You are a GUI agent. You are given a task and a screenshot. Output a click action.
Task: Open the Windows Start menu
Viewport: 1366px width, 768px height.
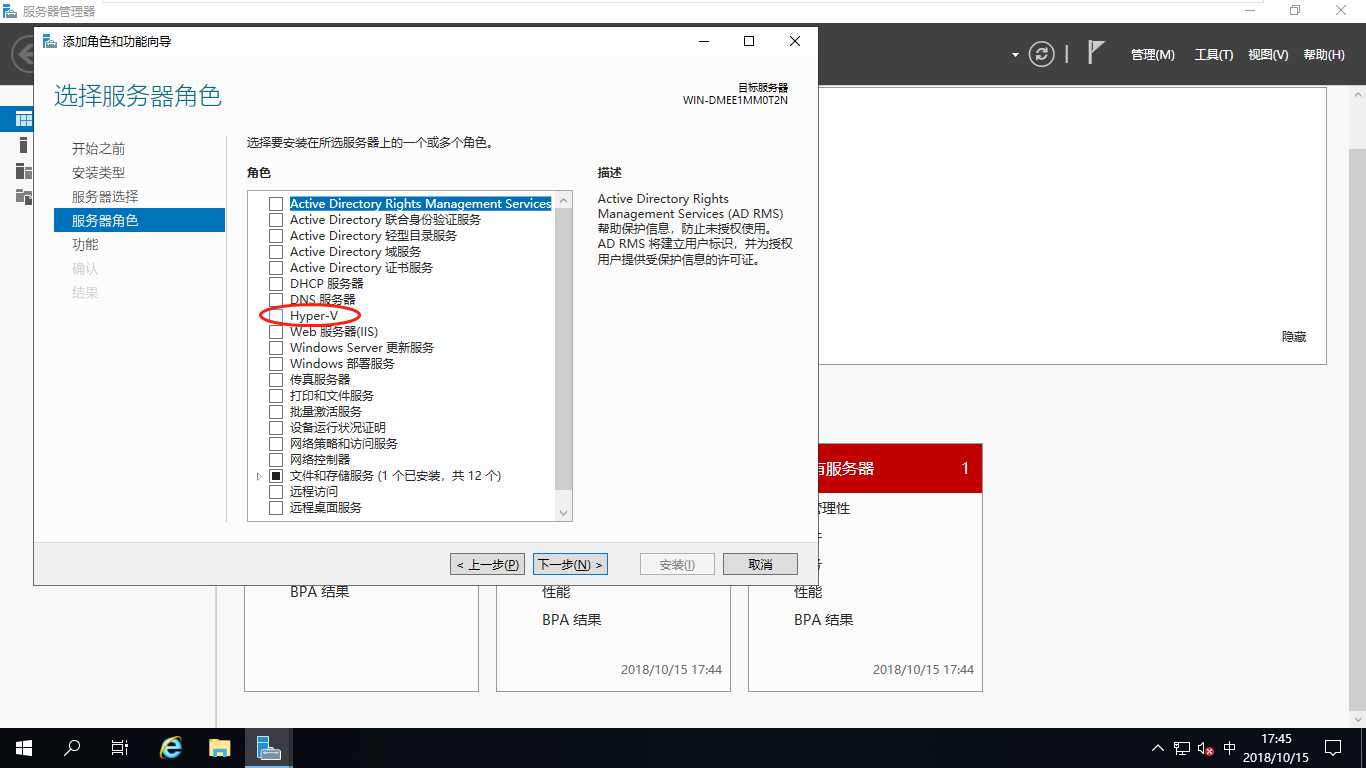tap(22, 748)
